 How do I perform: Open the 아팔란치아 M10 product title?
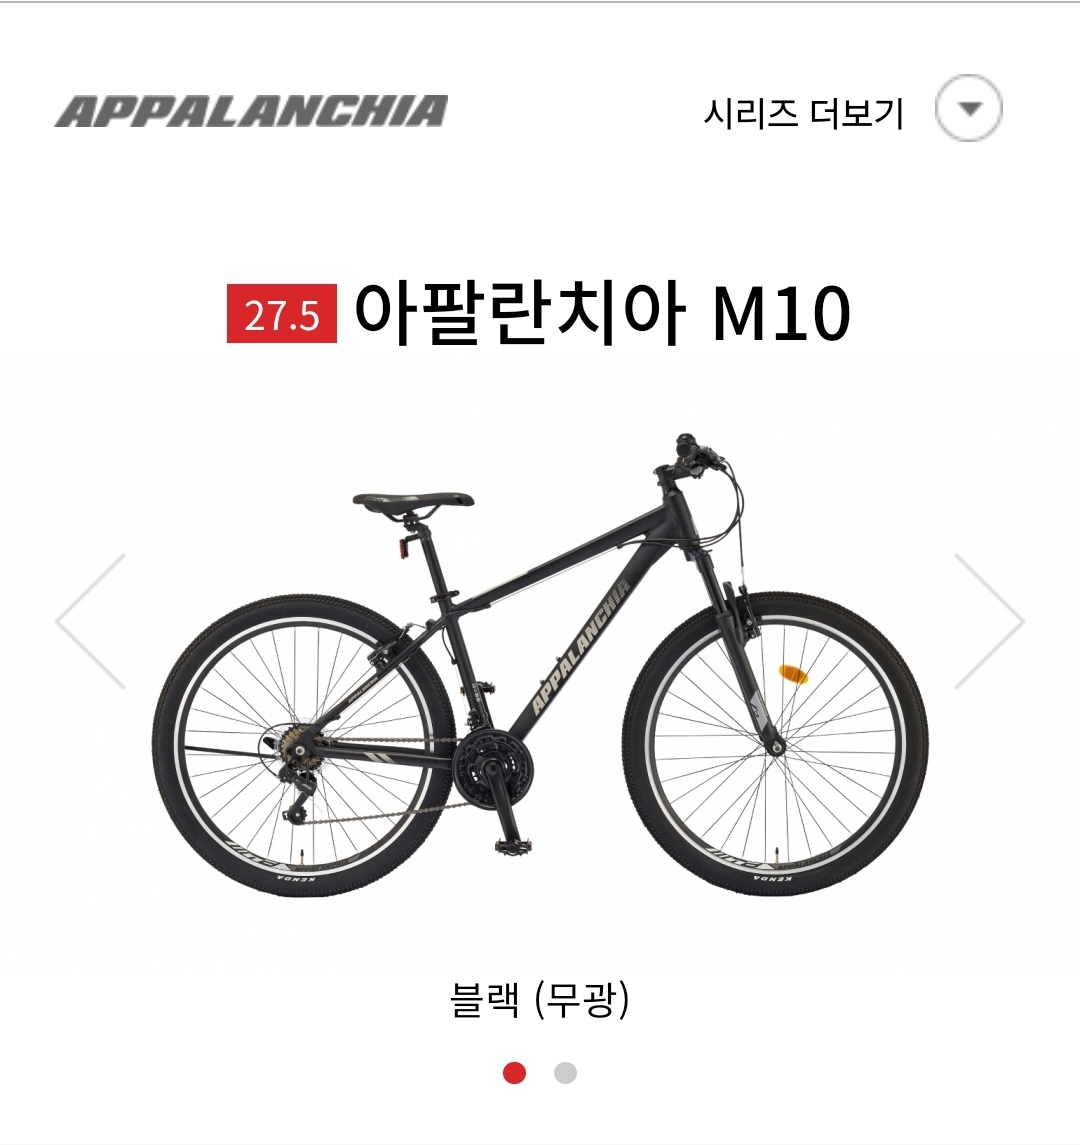pyautogui.click(x=602, y=314)
